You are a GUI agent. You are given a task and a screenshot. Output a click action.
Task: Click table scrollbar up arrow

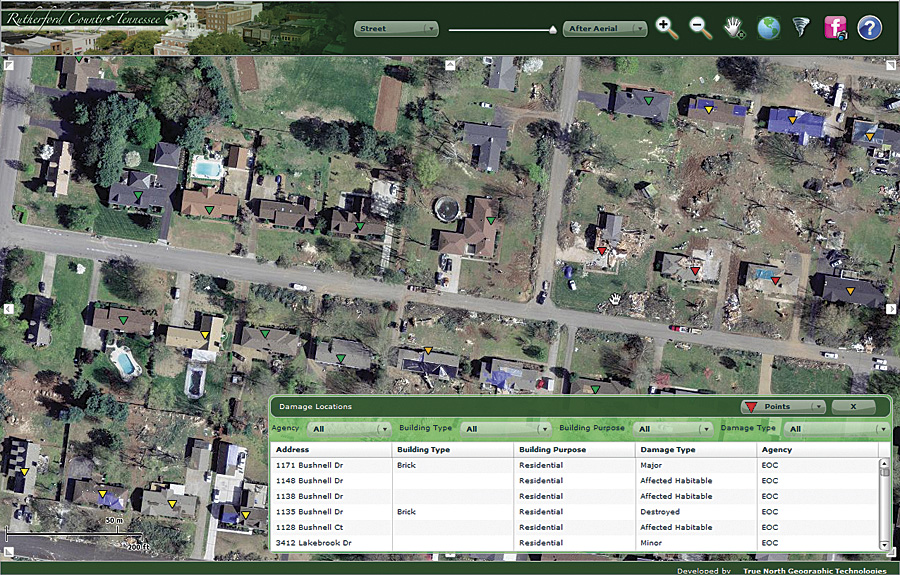(x=884, y=463)
